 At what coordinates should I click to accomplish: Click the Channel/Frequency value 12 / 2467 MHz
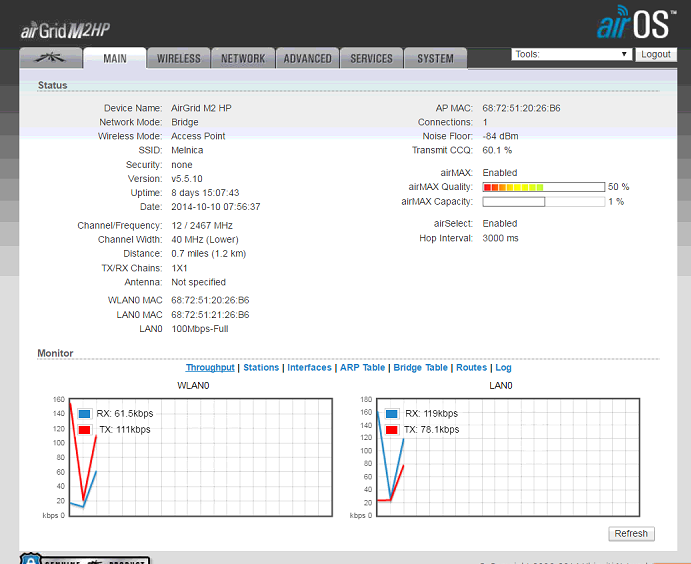pos(202,225)
